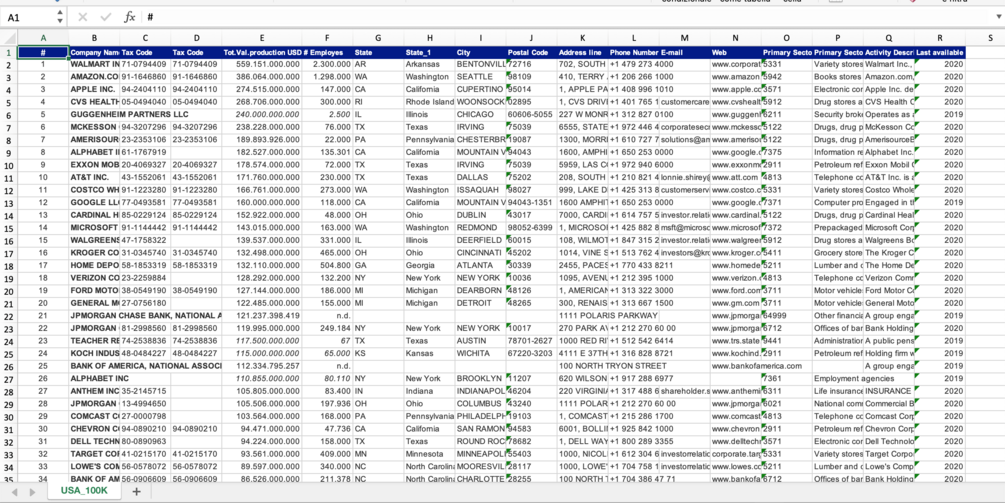Image resolution: width=1005 pixels, height=503 pixels.
Task: Click the '# Employes' header cell
Action: point(327,52)
